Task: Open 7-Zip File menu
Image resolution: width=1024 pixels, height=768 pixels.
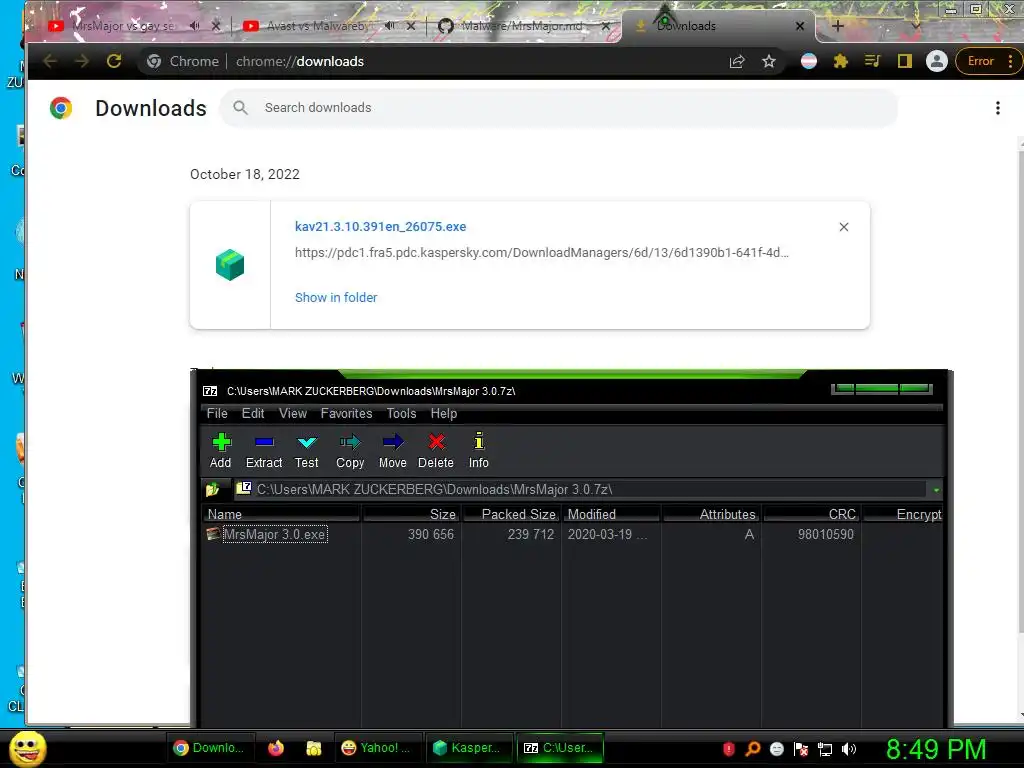Action: click(217, 413)
